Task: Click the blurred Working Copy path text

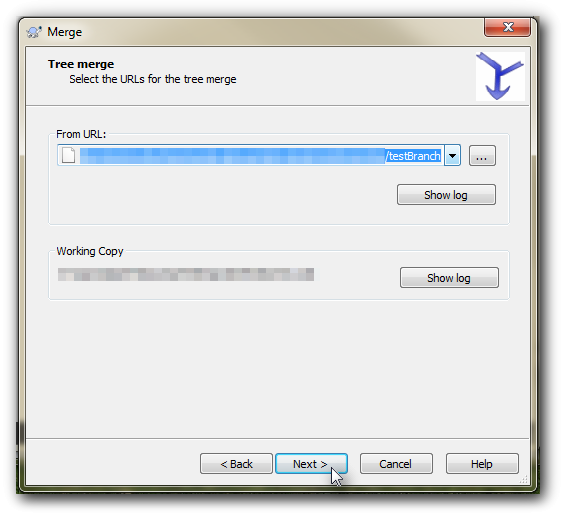Action: pos(186,274)
